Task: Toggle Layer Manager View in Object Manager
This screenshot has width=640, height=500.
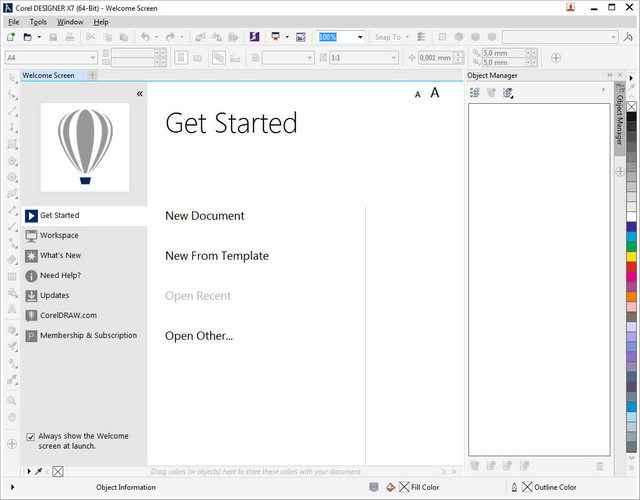Action: point(509,93)
